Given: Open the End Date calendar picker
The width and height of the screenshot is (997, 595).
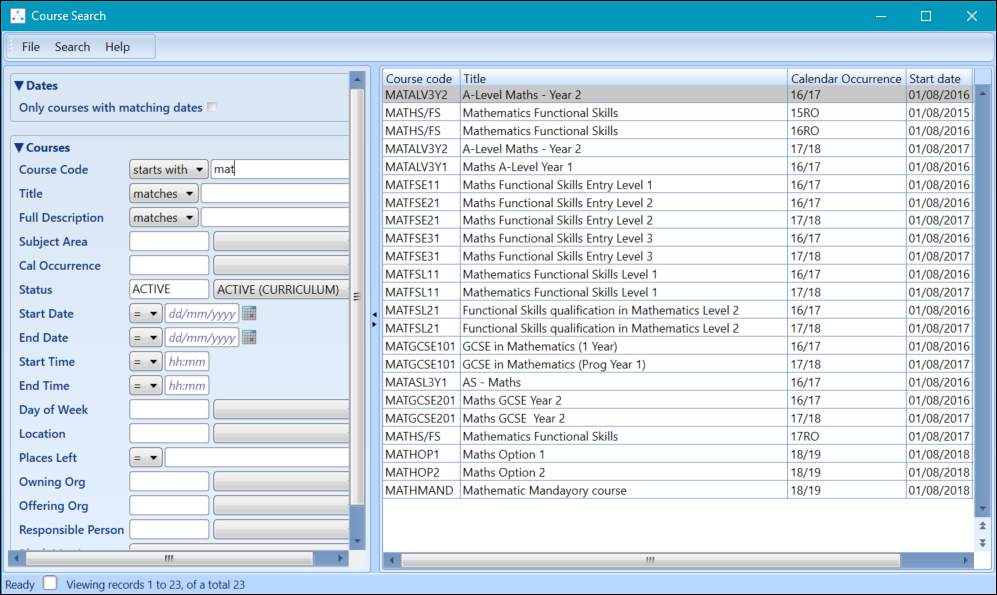Looking at the screenshot, I should tap(249, 338).
